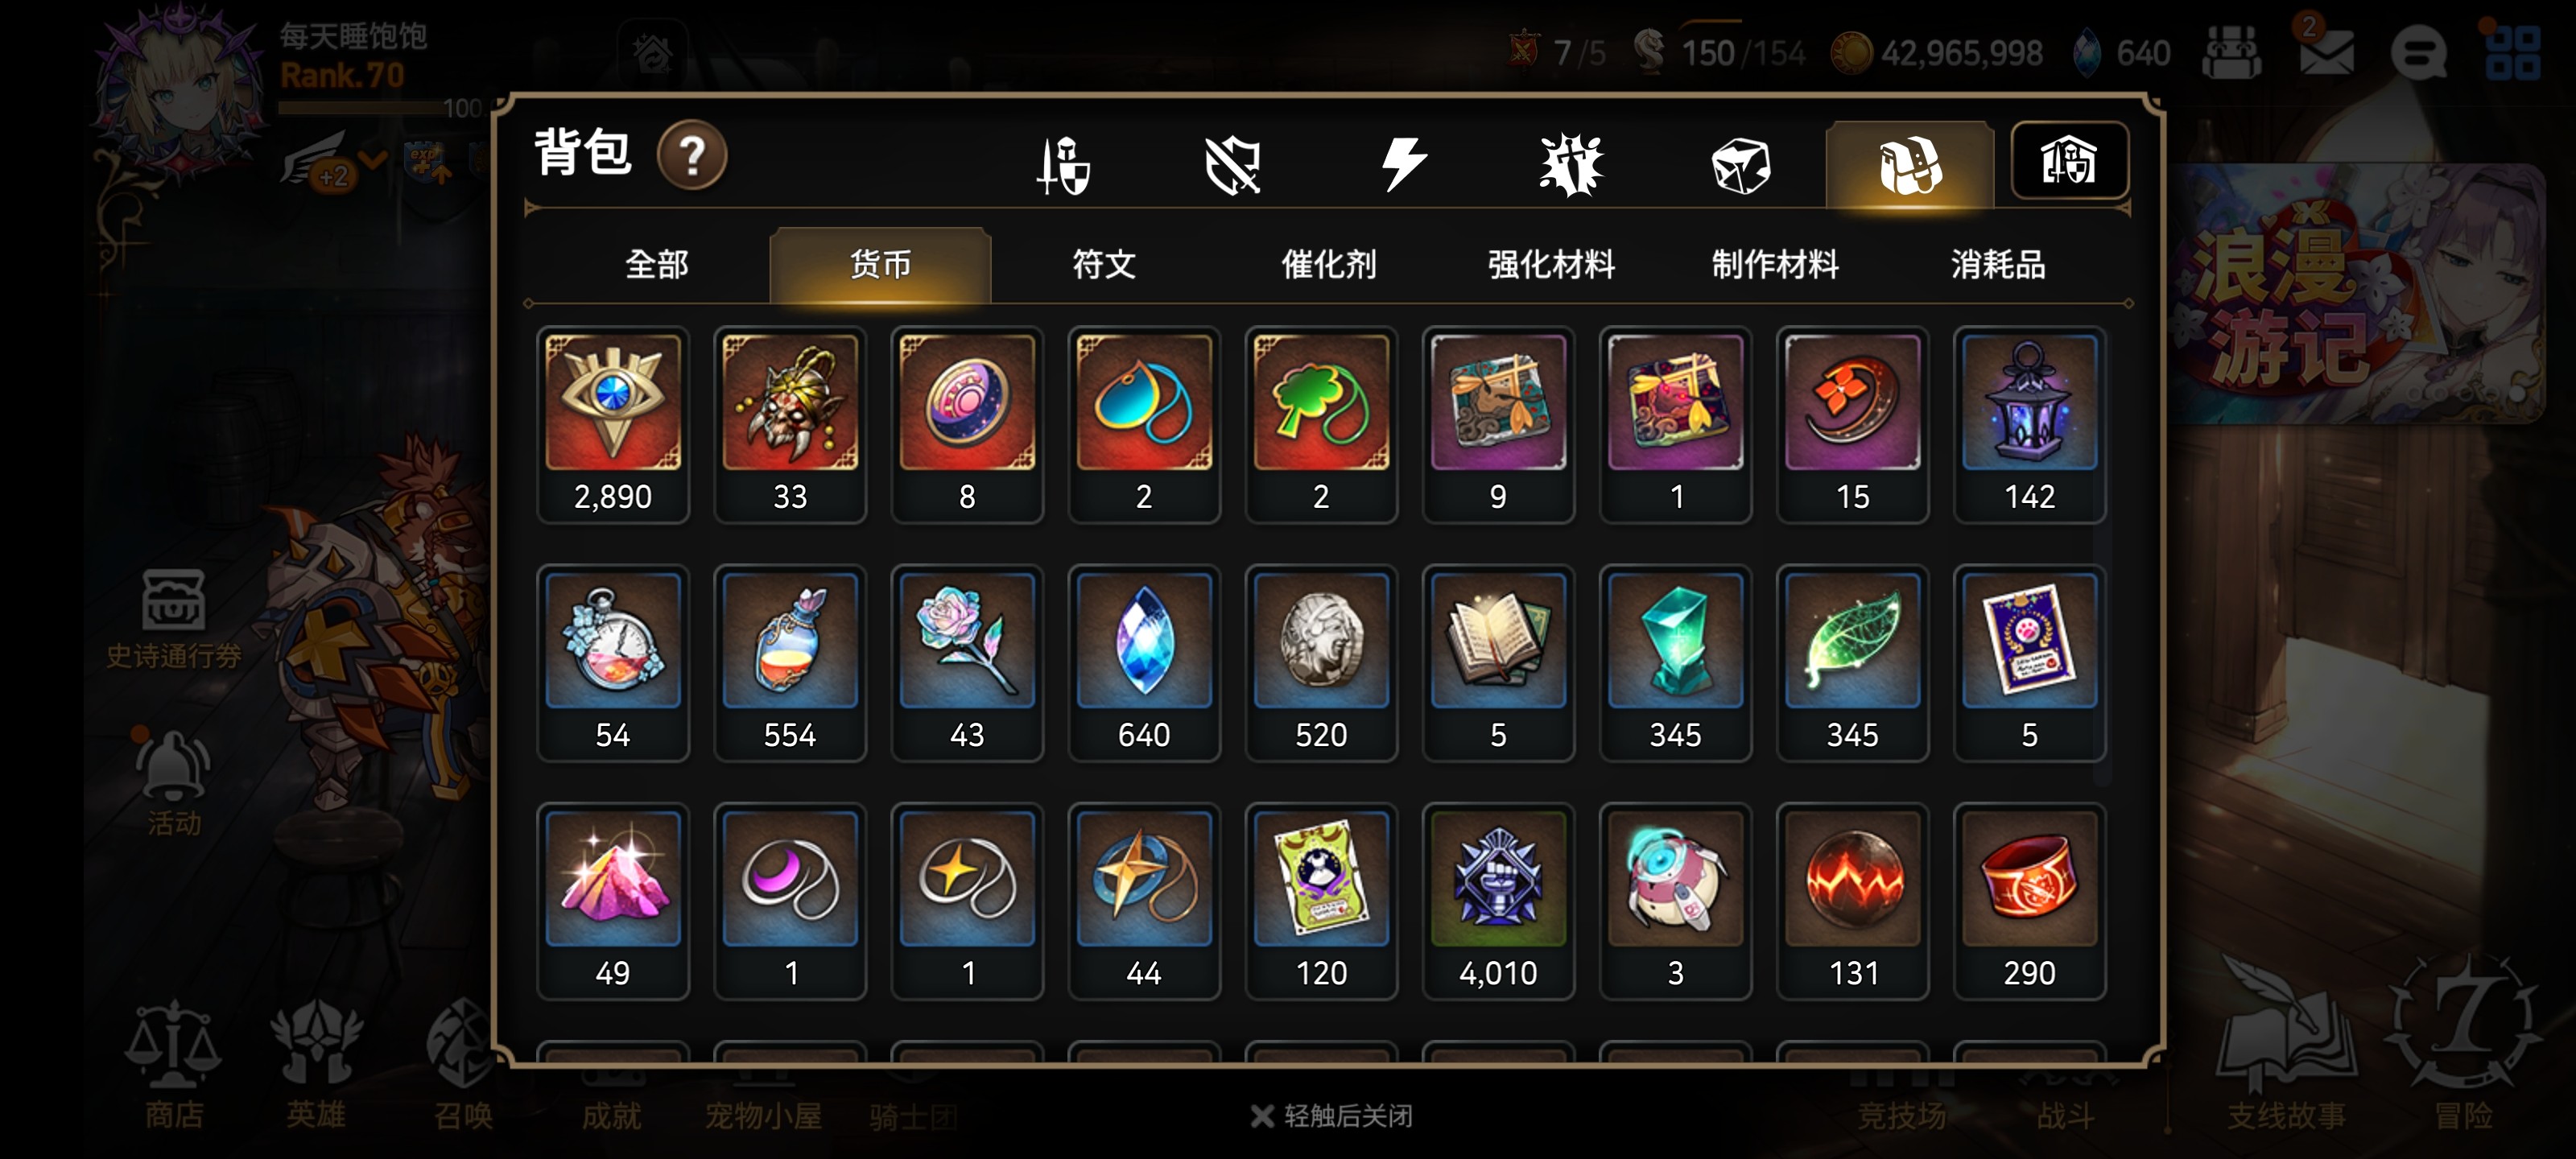Viewport: 2576px width, 1159px height.
Task: Select the green leaf item with 345
Action: (x=1852, y=662)
